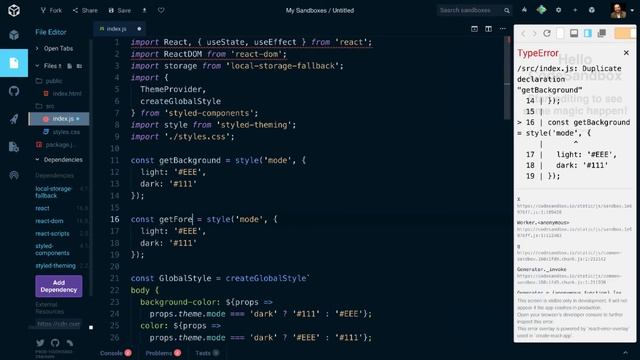Open the Configuration Files sidebar icon
This screenshot has width=640, height=360.
pos(14,147)
